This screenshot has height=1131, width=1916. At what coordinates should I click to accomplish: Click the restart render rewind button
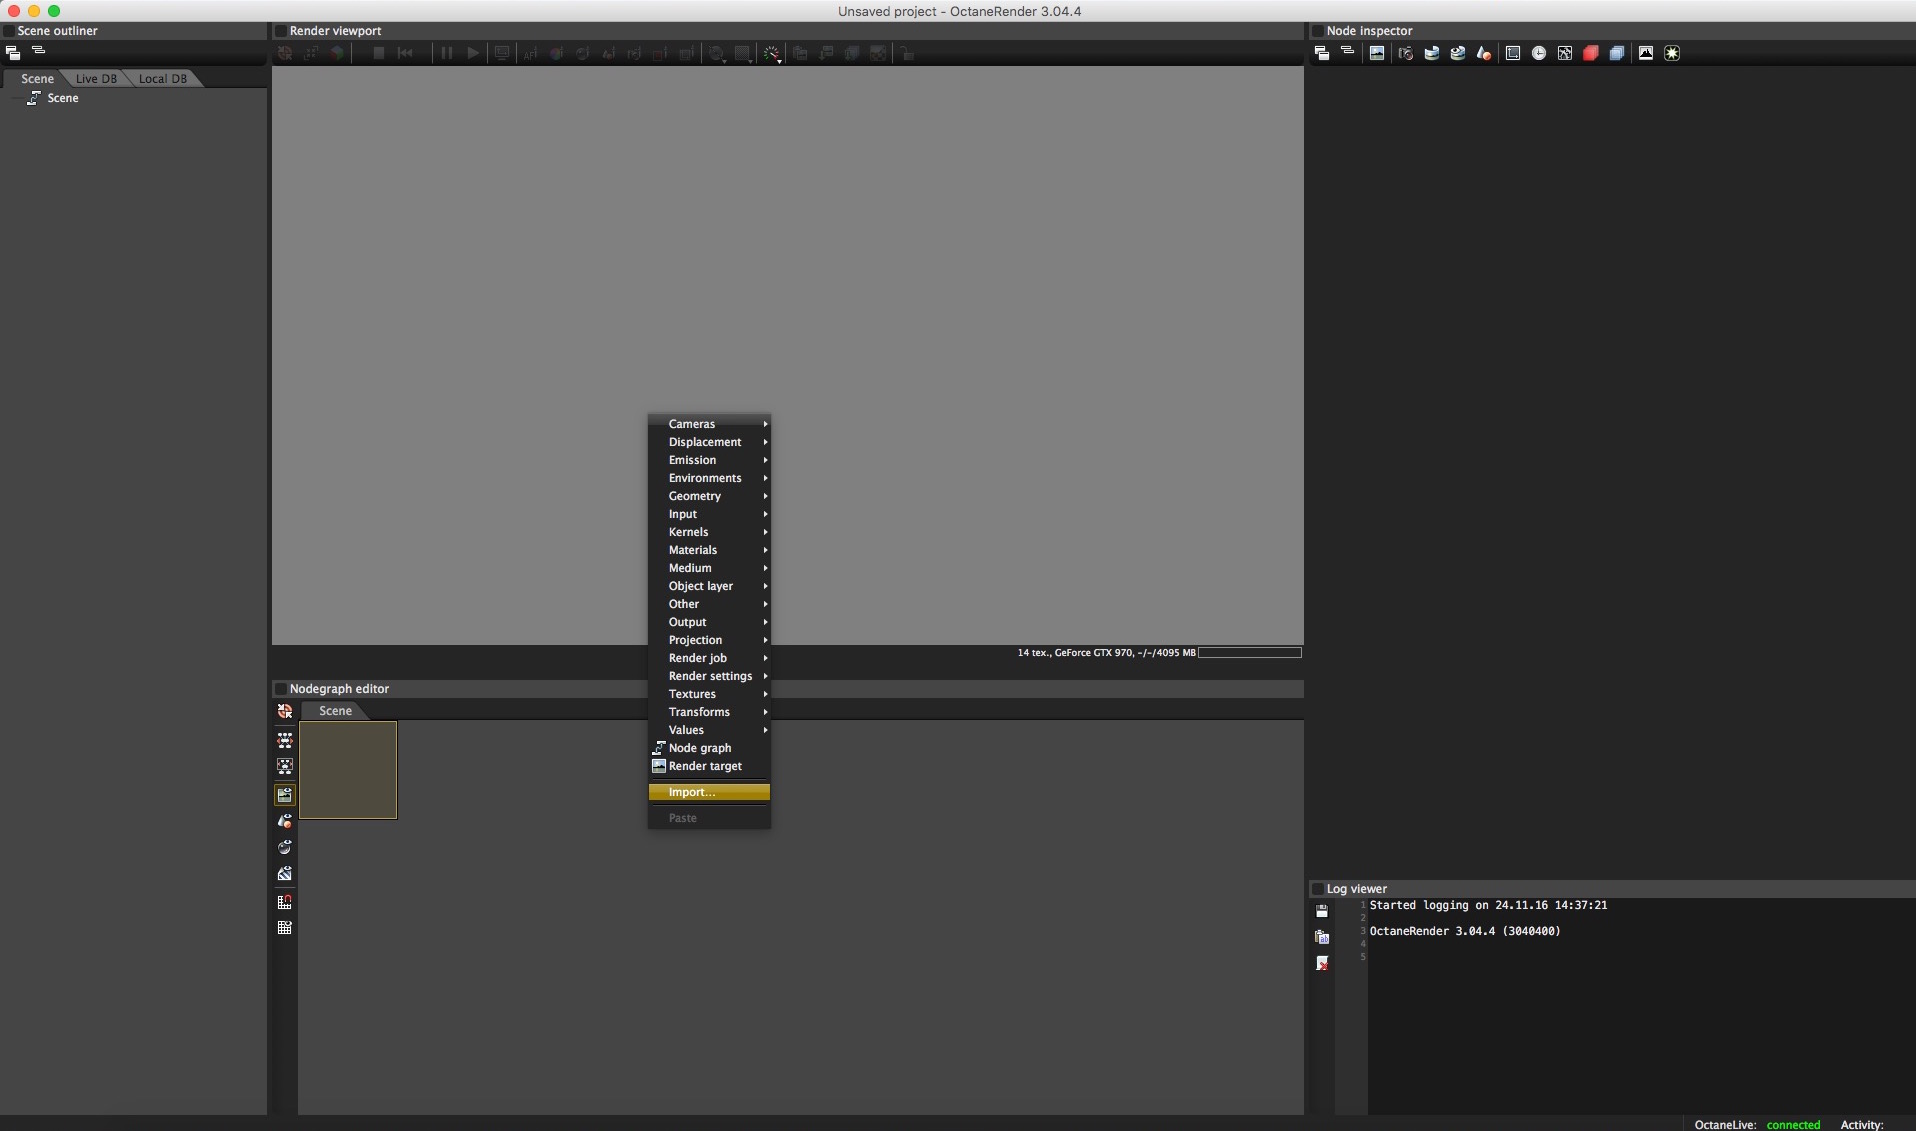tap(405, 53)
